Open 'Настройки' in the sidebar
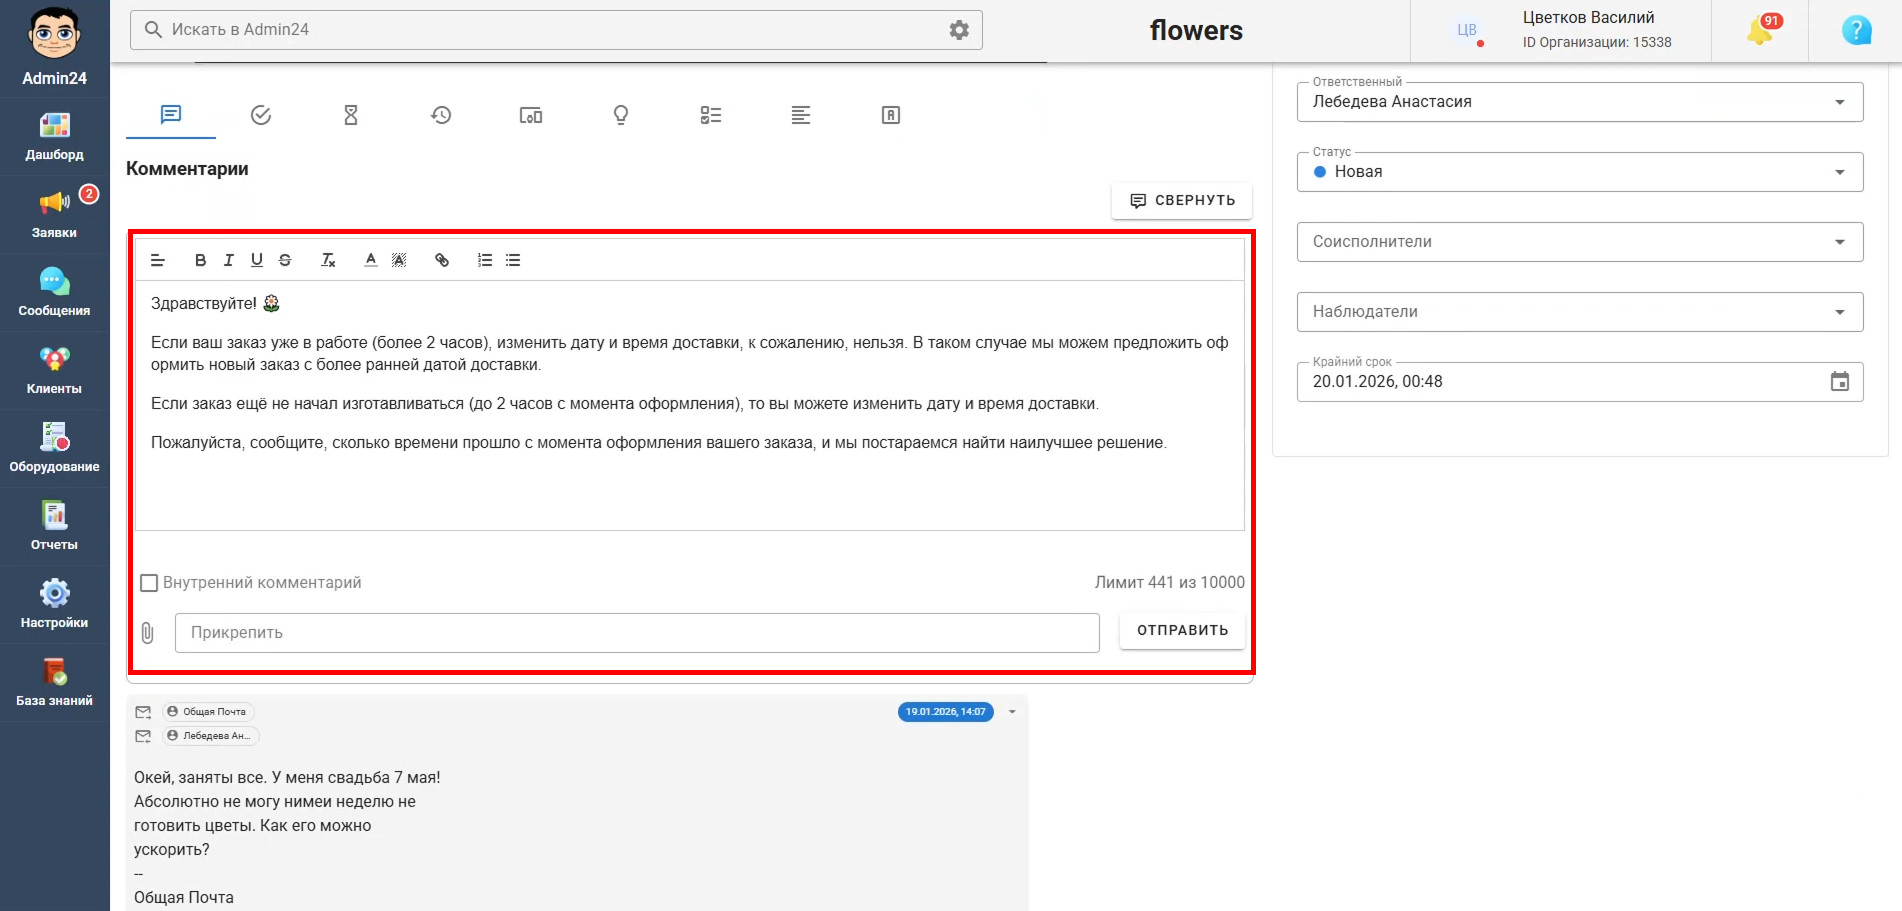1902x911 pixels. coord(55,605)
